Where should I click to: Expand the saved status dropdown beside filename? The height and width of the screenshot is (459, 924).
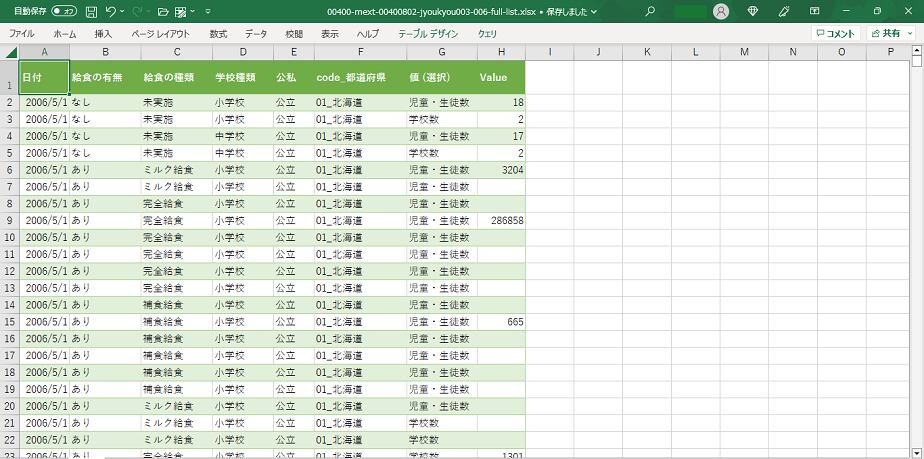click(x=595, y=12)
